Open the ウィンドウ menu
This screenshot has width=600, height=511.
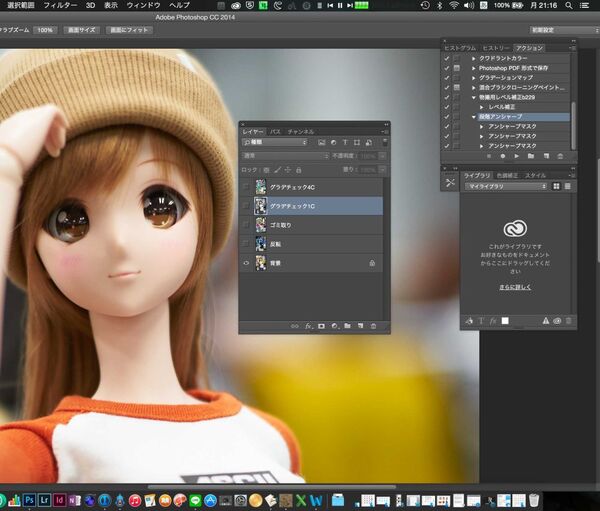pyautogui.click(x=143, y=5)
